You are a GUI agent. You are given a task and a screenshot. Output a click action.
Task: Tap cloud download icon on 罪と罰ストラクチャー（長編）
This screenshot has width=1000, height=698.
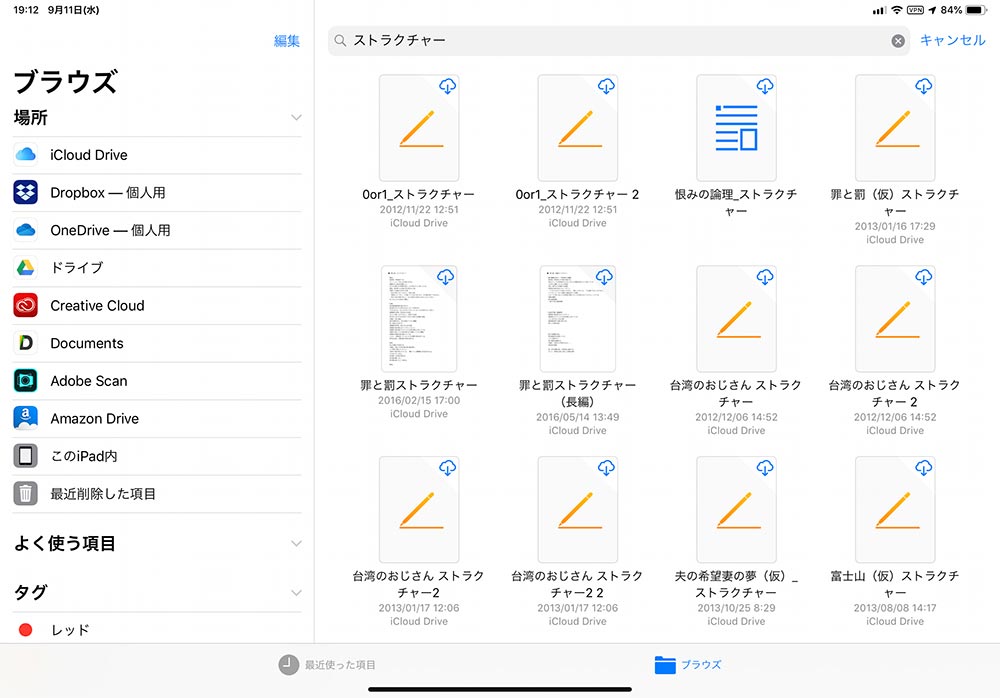pos(605,277)
